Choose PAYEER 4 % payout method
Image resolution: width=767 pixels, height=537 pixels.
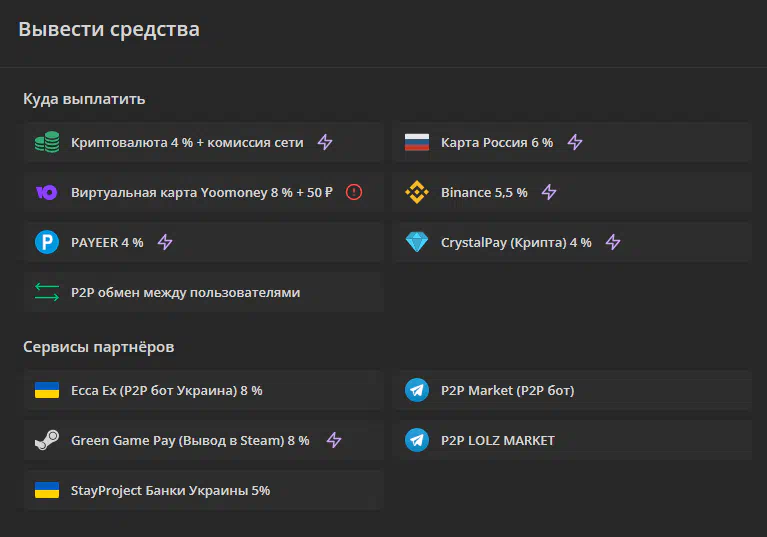pyautogui.click(x=203, y=242)
